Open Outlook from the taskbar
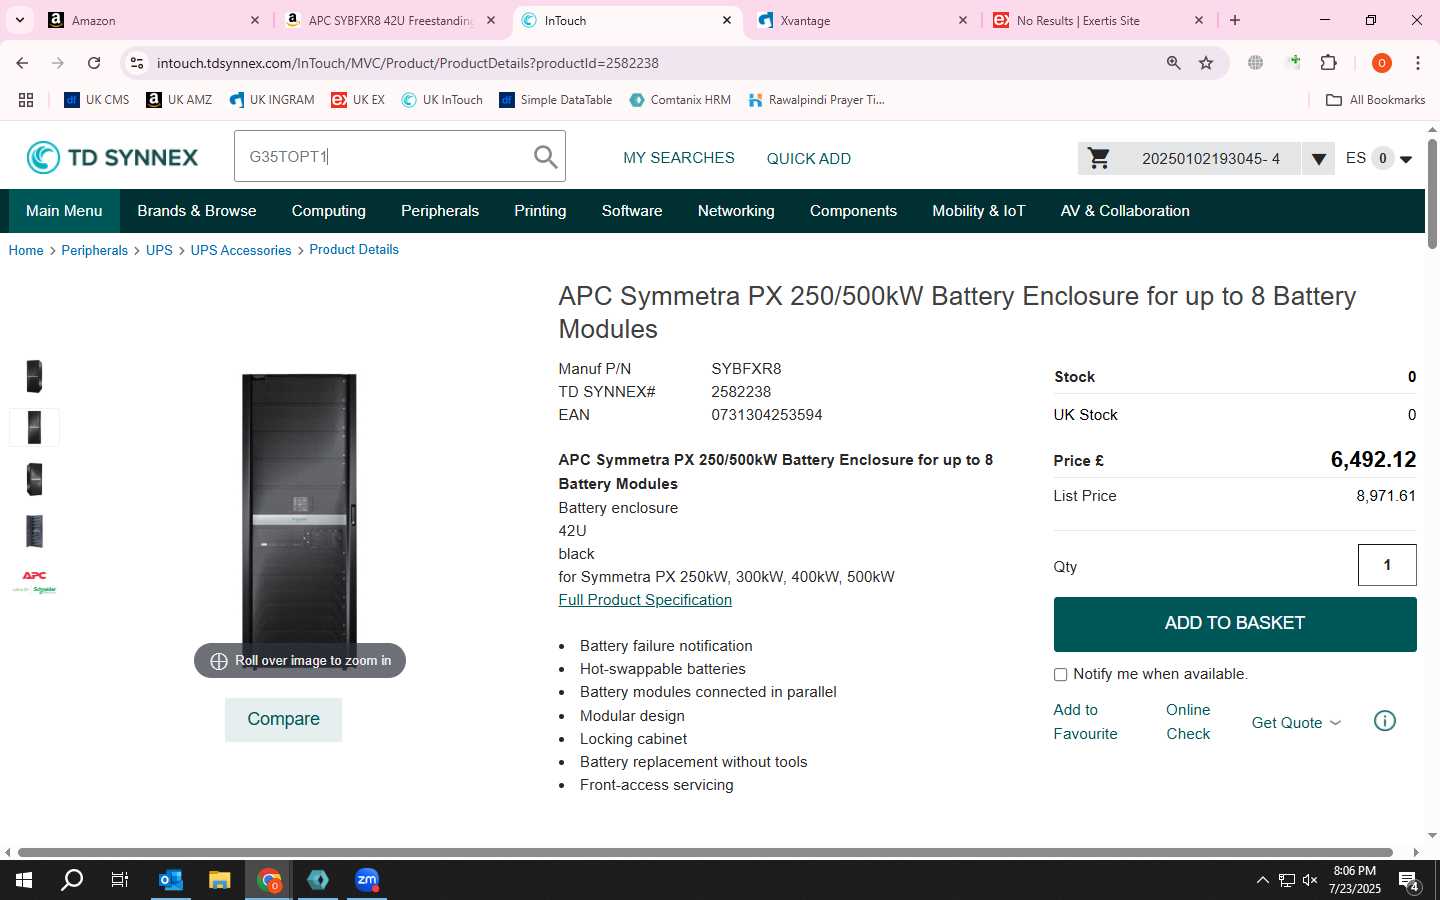The width and height of the screenshot is (1440, 900). coord(171,880)
